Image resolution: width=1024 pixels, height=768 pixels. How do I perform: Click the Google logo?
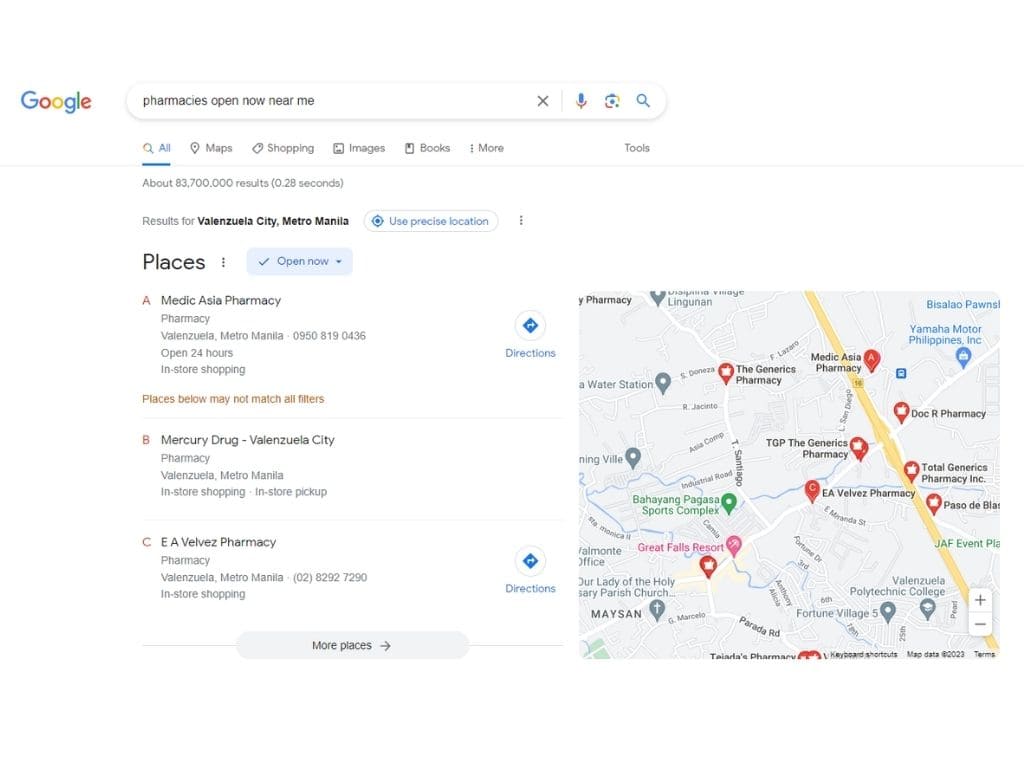pyautogui.click(x=56, y=101)
